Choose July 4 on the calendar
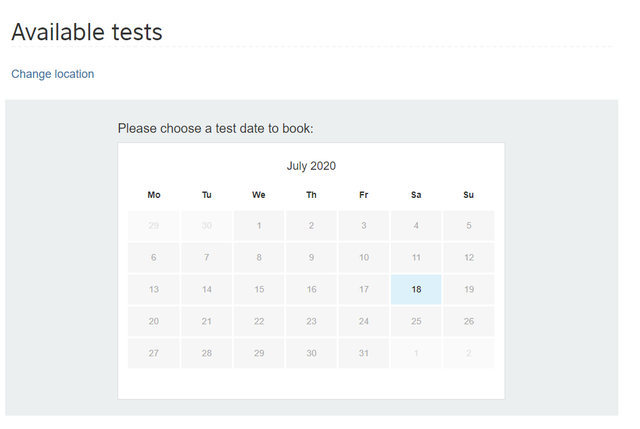The image size is (640, 429). click(416, 225)
